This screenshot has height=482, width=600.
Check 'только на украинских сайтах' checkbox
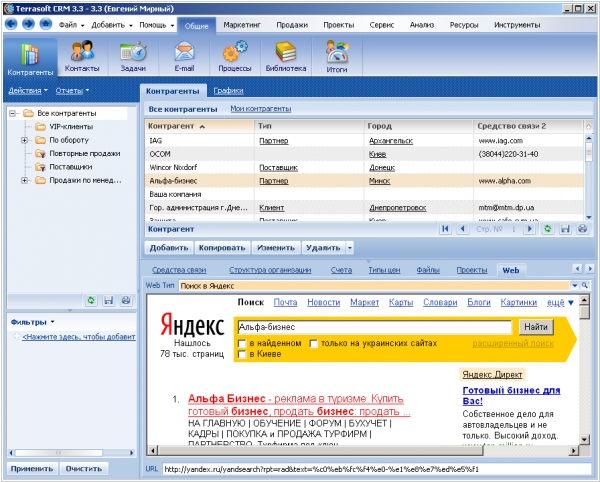313,344
